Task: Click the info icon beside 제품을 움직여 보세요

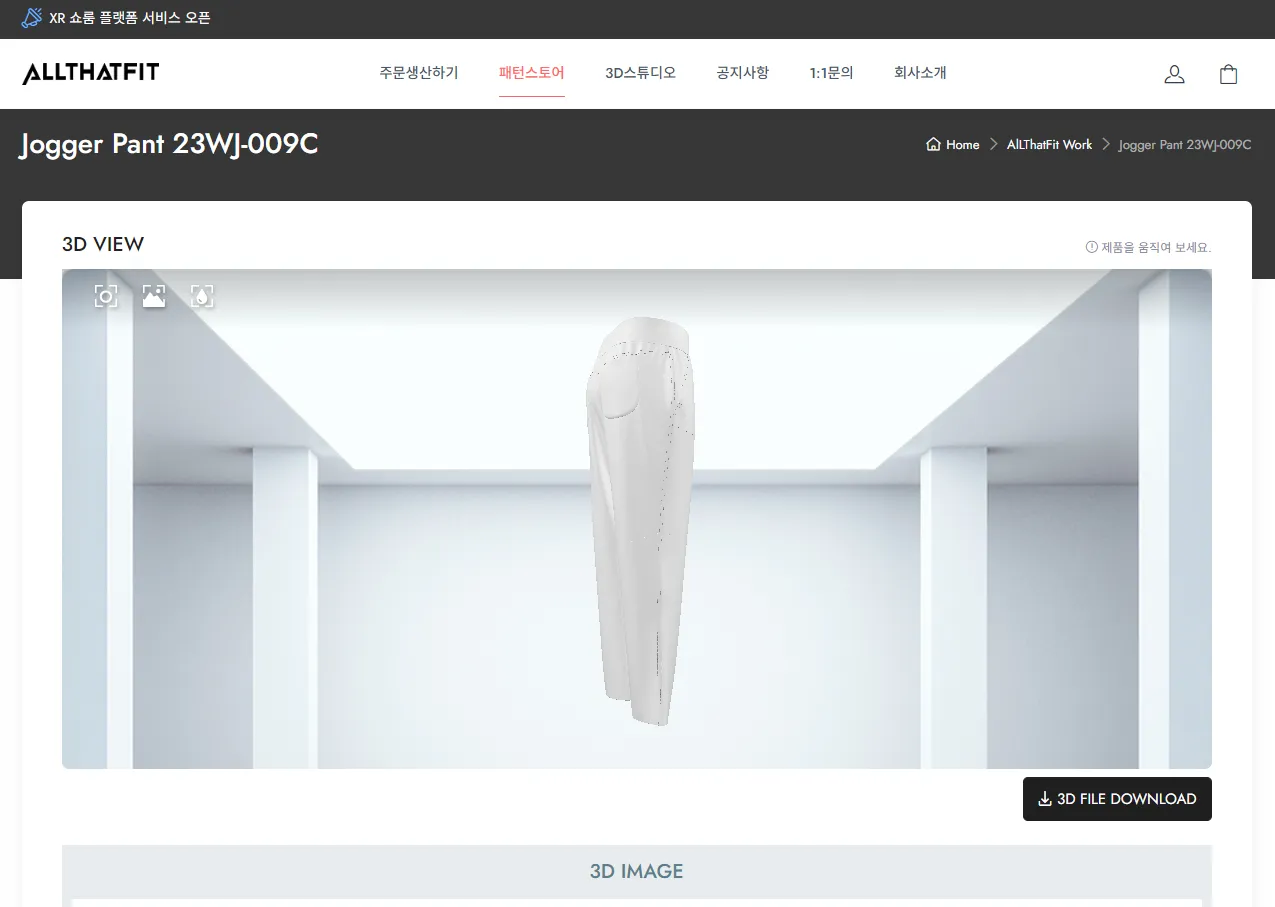Action: click(x=1091, y=247)
